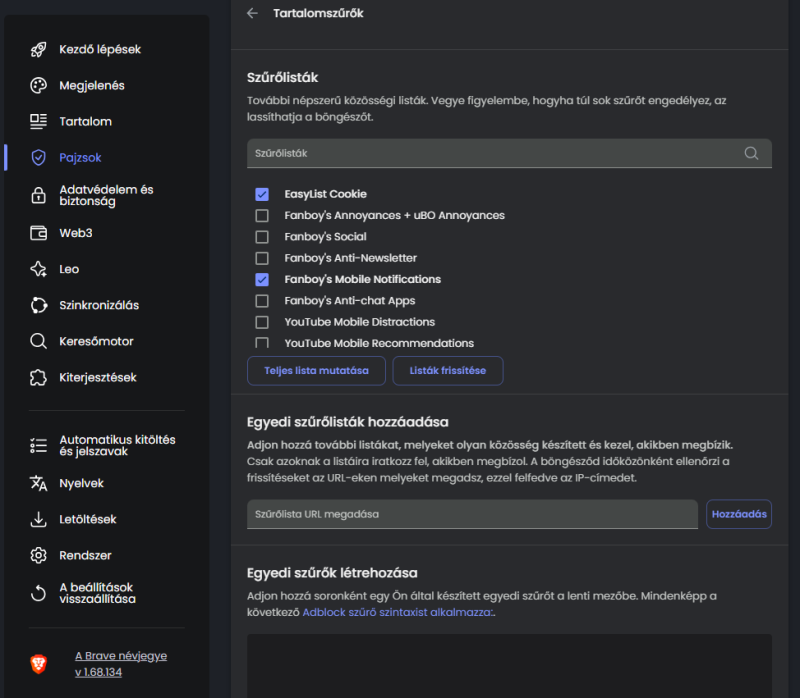Click the Tartalomszűrők page title
The height and width of the screenshot is (698, 800).
pos(318,13)
